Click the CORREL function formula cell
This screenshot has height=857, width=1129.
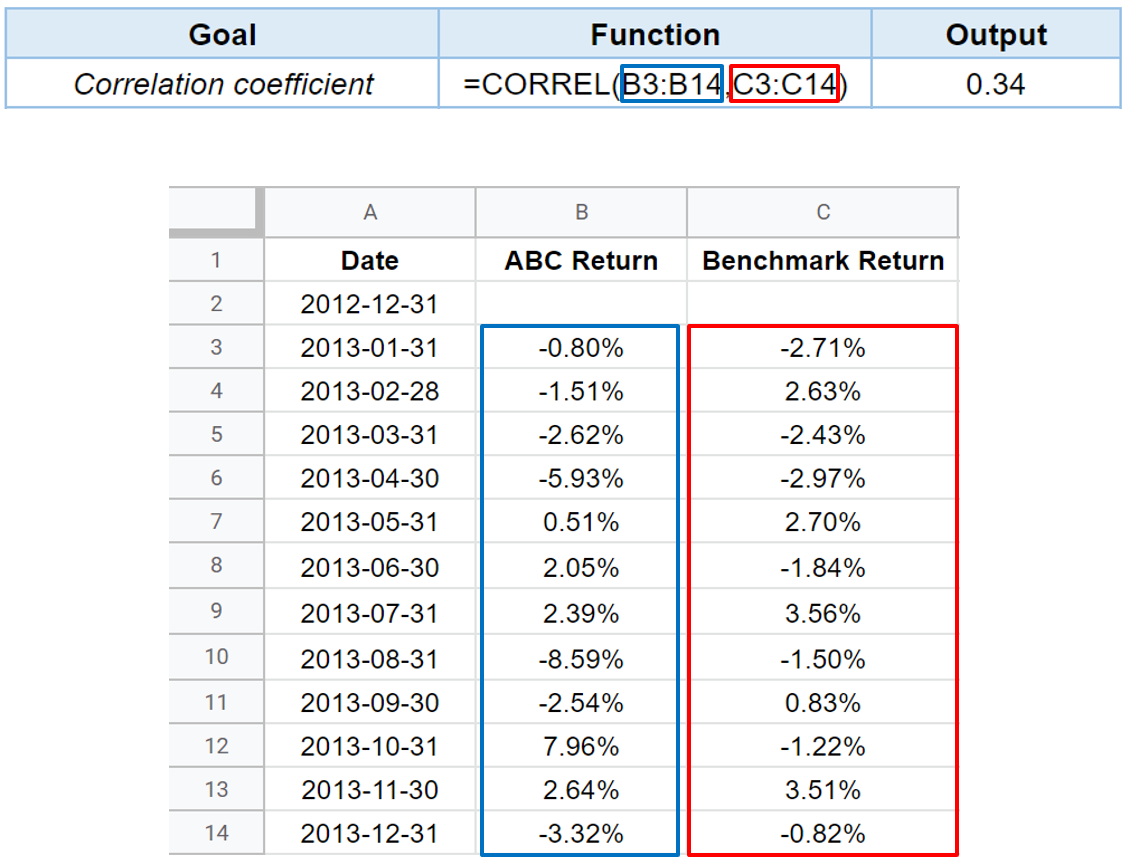tap(655, 84)
